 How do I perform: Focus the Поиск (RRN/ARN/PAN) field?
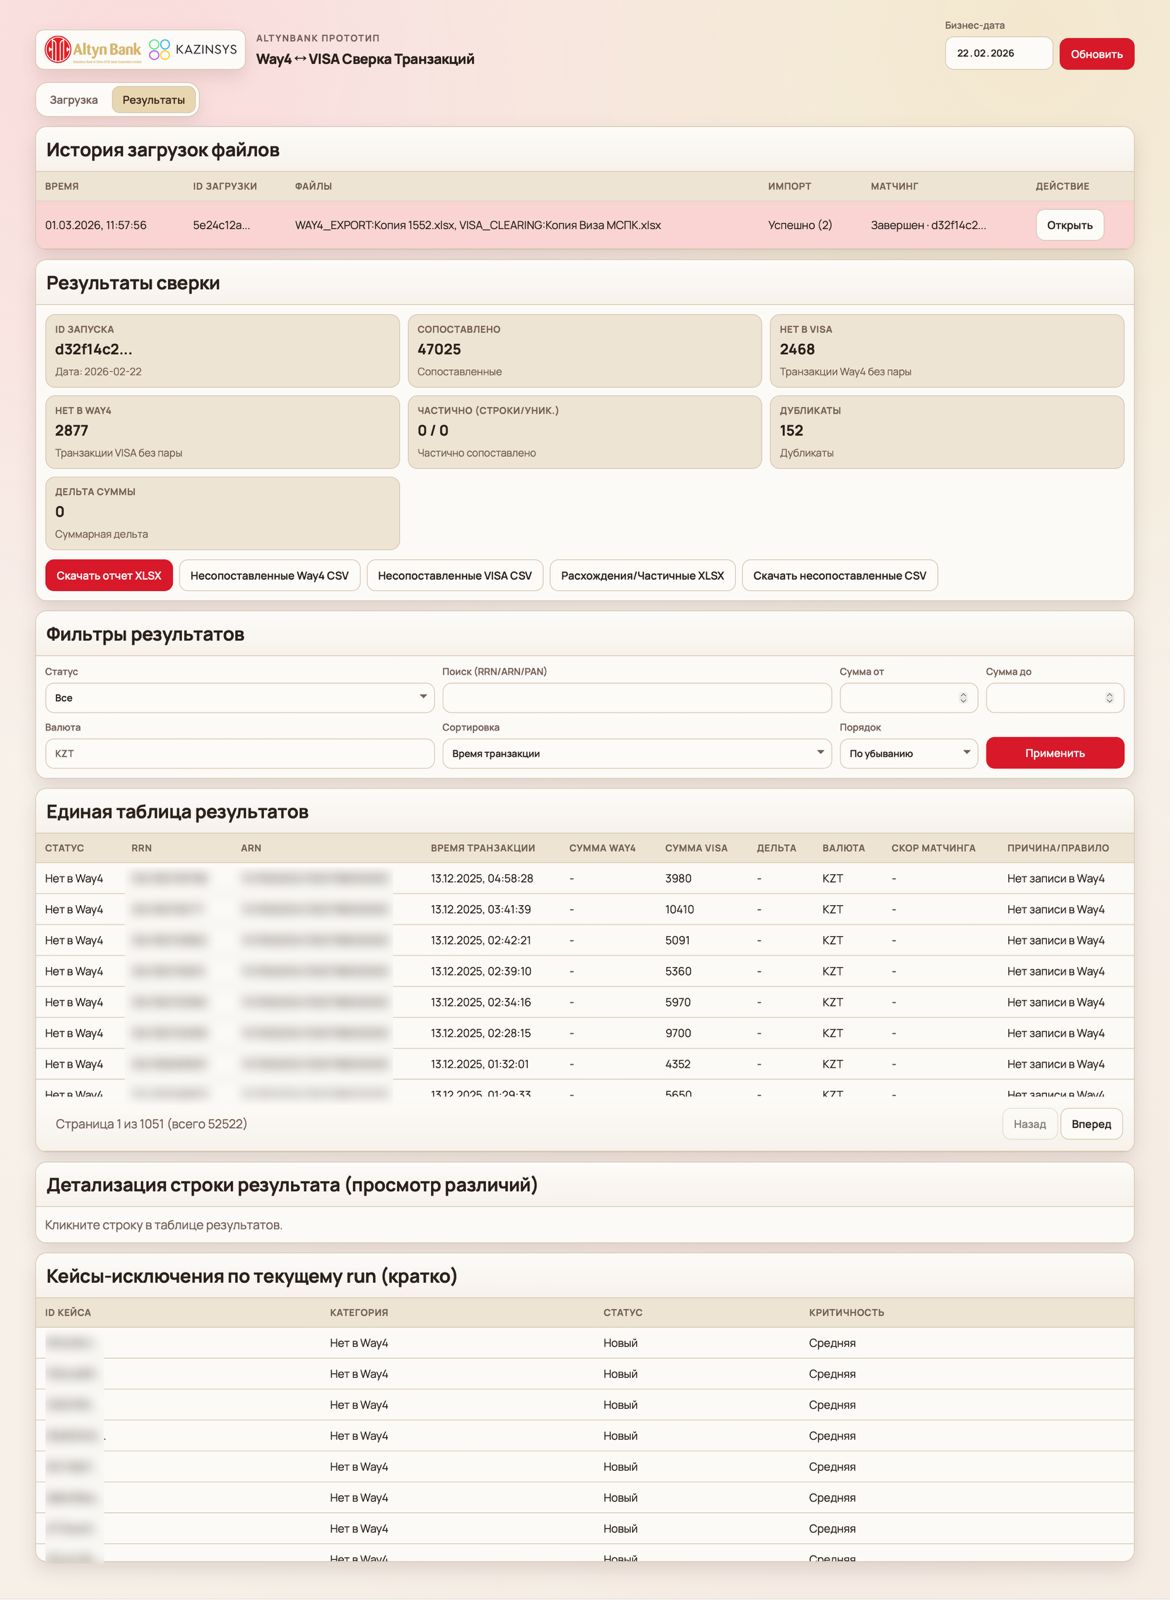pyautogui.click(x=636, y=698)
